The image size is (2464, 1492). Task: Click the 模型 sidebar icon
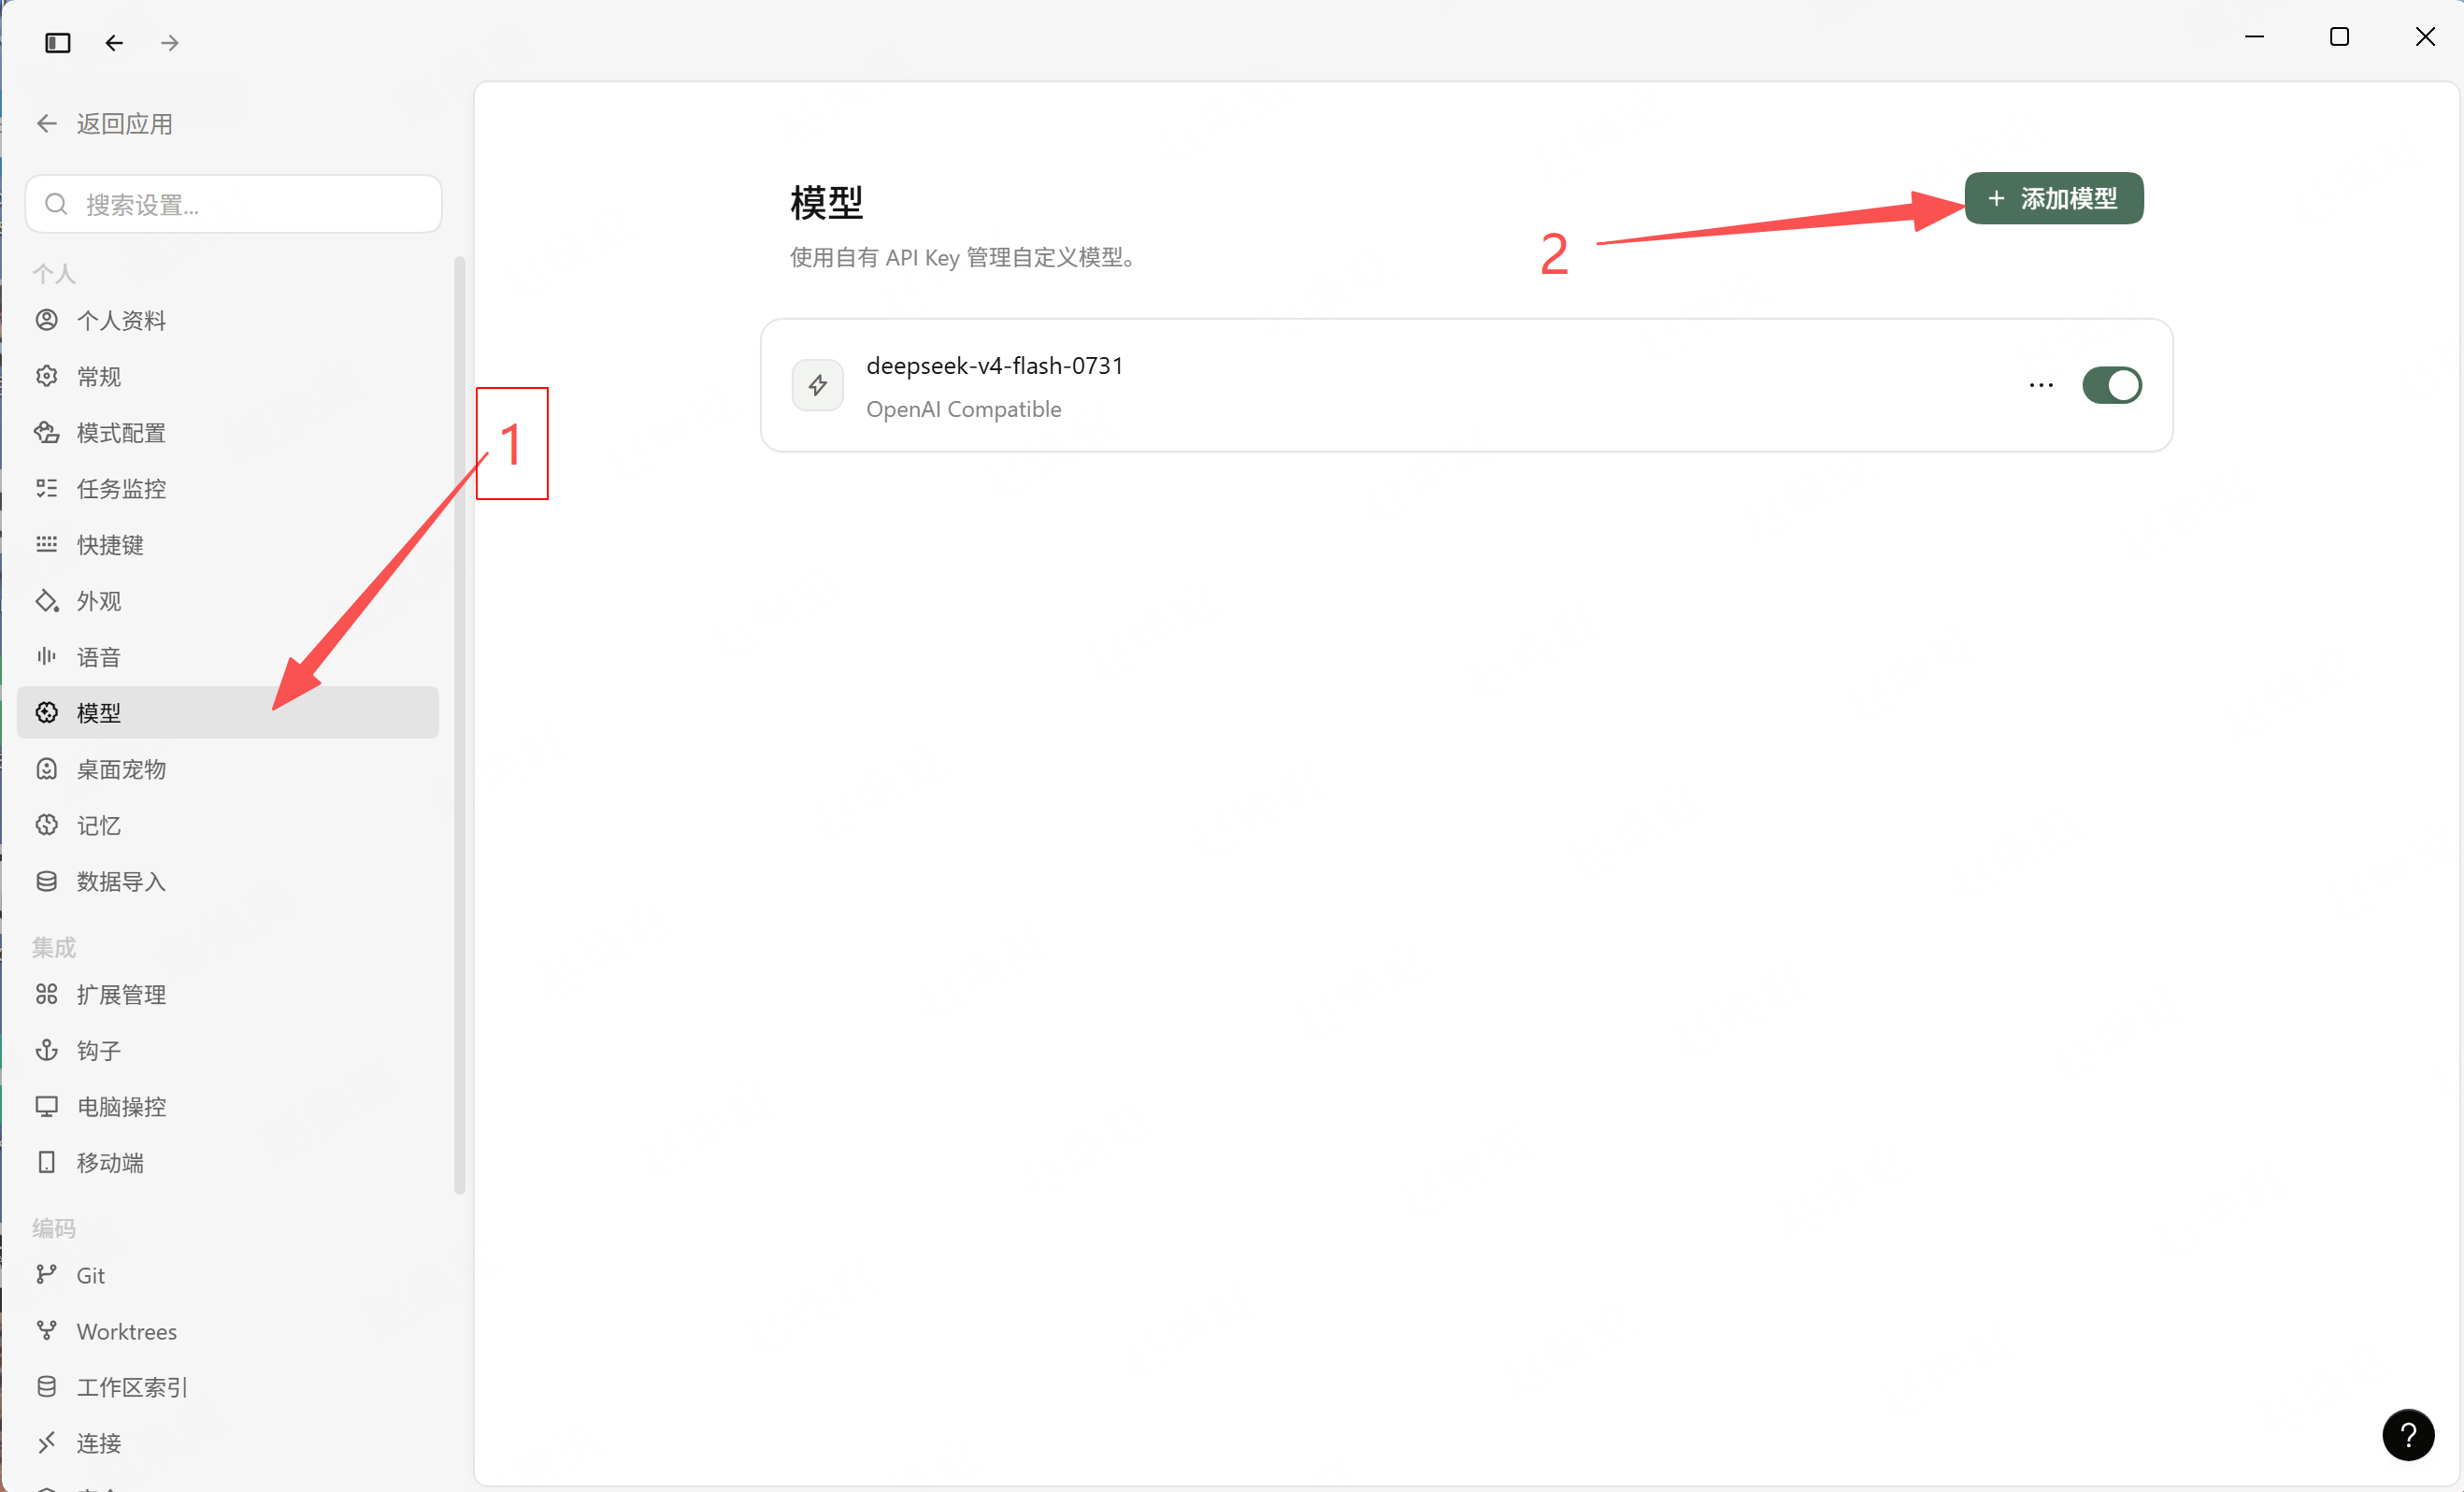[x=47, y=712]
